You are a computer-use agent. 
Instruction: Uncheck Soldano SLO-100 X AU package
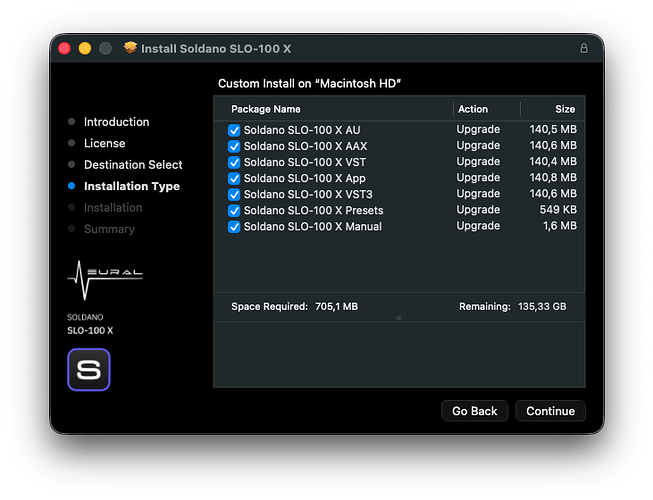coord(234,130)
